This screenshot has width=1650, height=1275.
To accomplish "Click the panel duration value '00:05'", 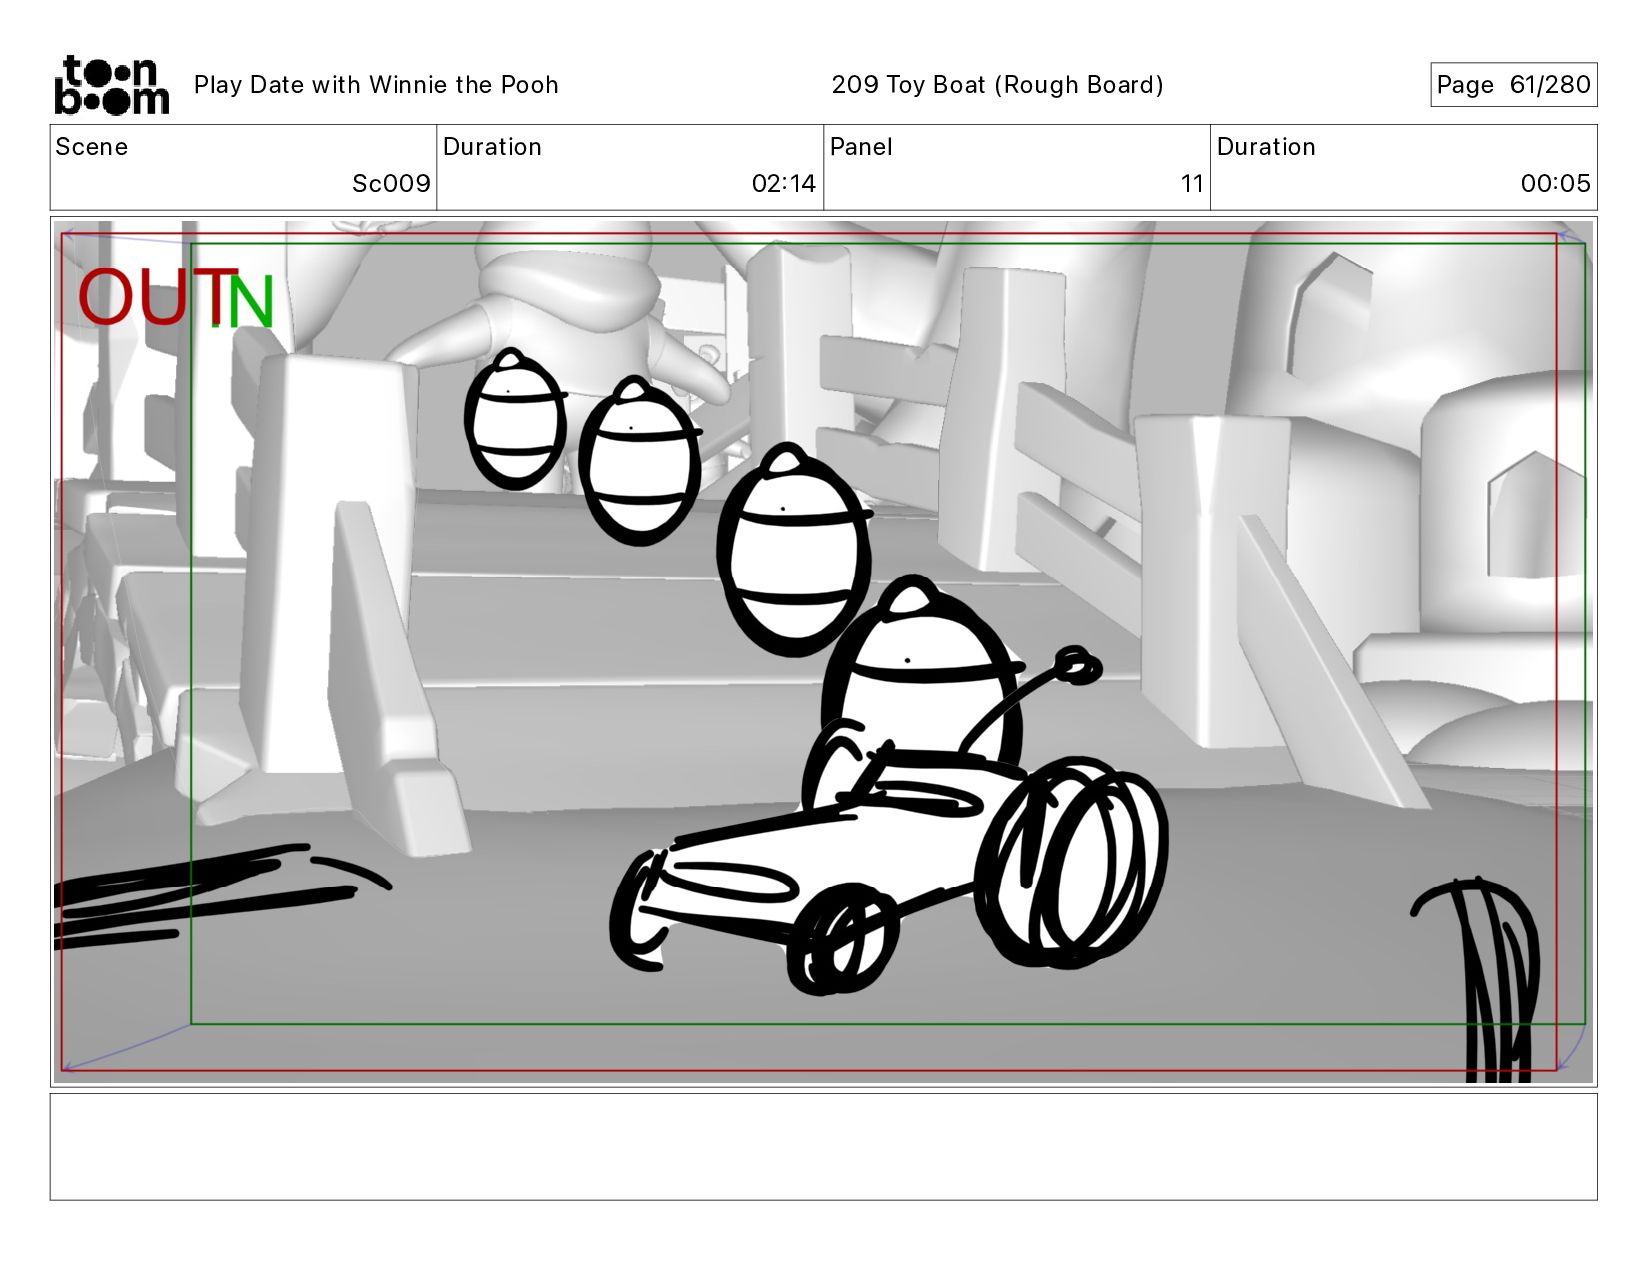I will coord(1555,184).
